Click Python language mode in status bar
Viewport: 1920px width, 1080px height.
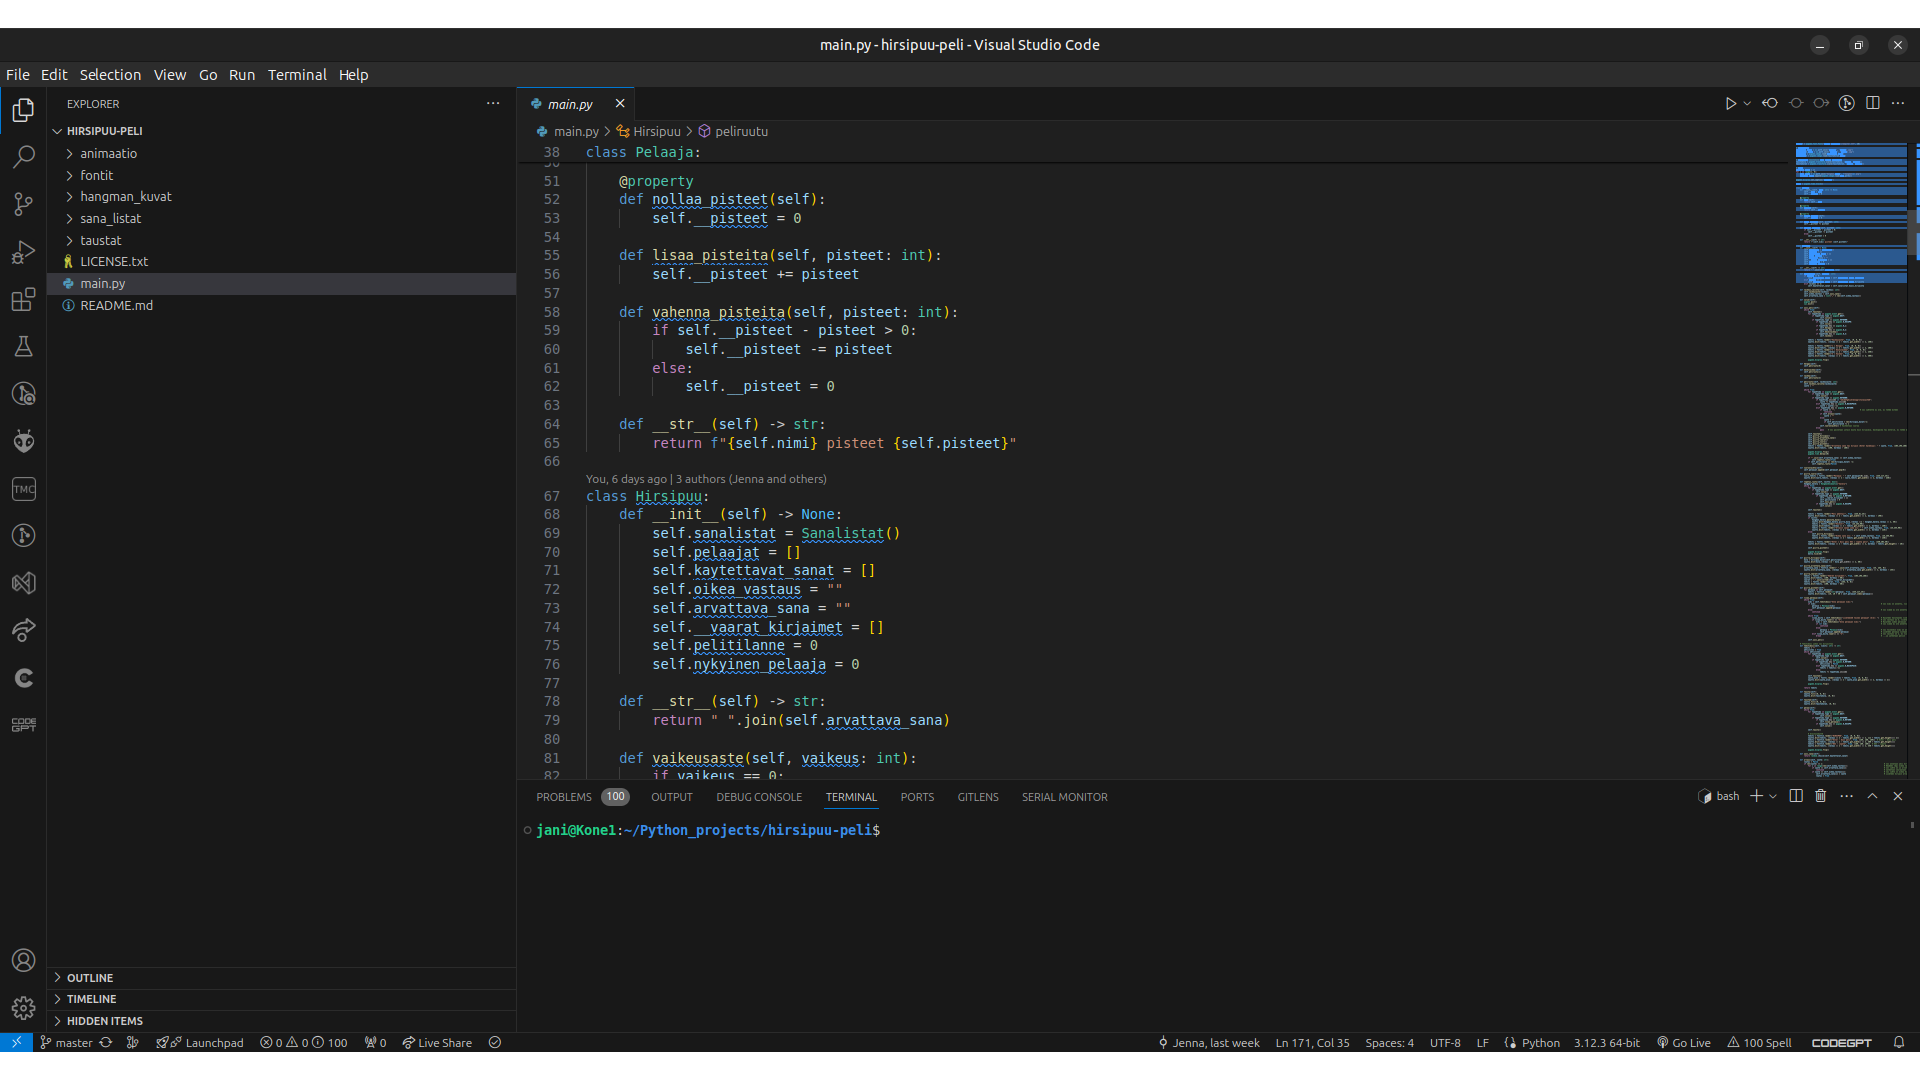[1540, 1043]
